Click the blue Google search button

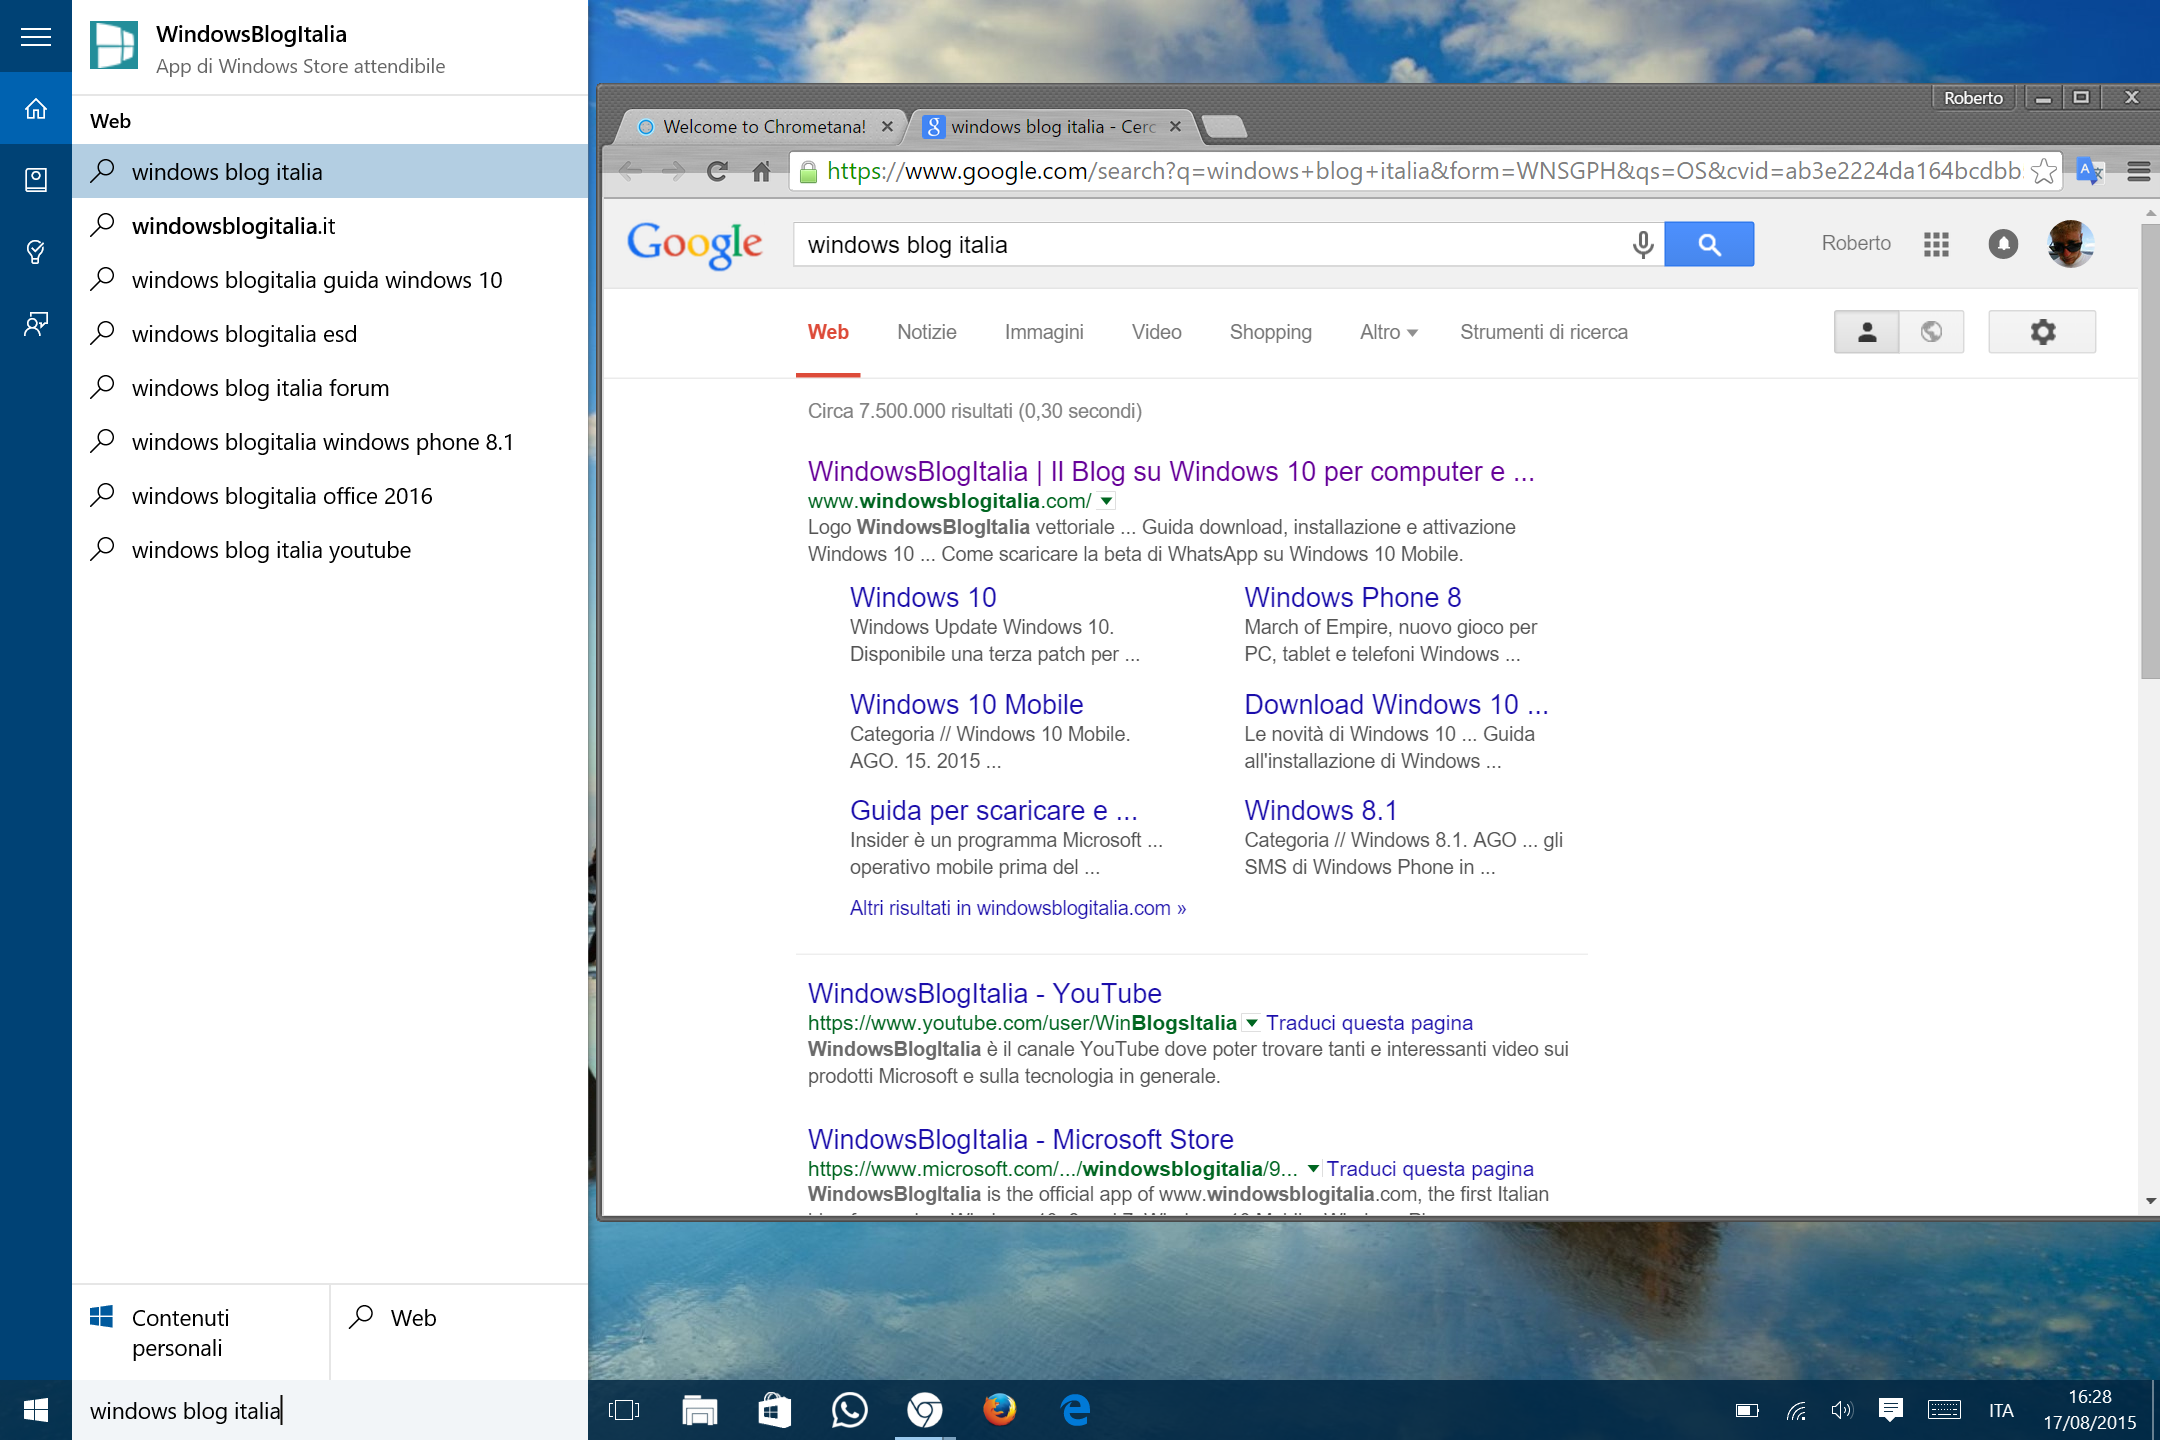click(1709, 244)
